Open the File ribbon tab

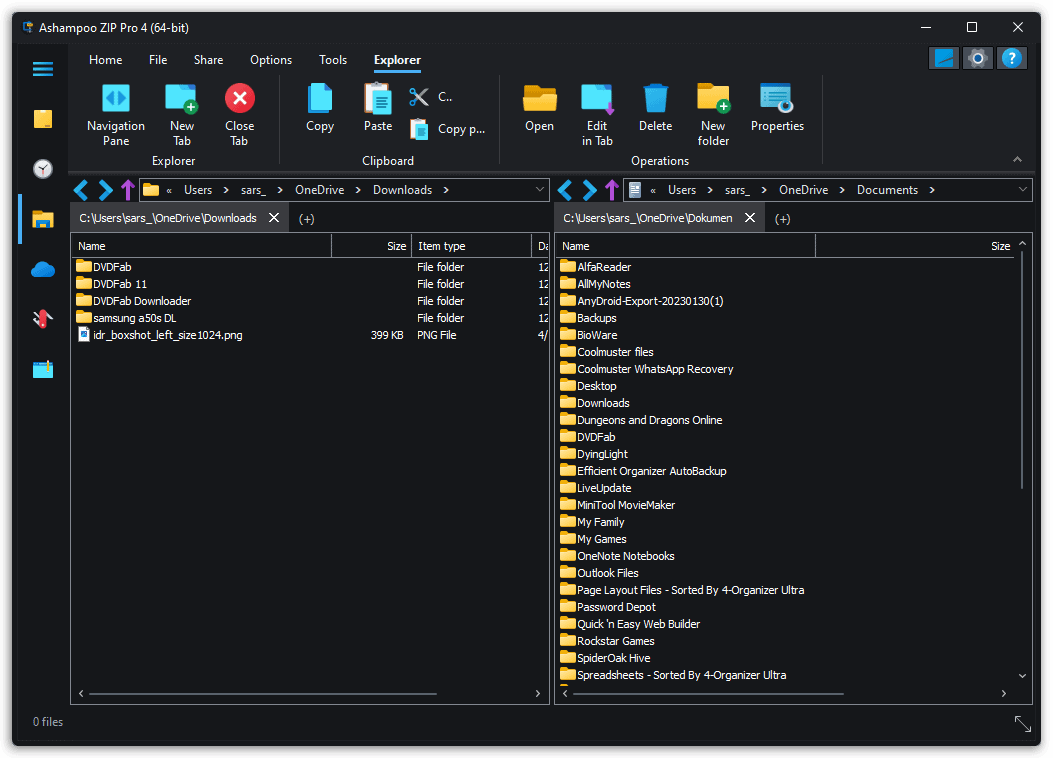[158, 60]
